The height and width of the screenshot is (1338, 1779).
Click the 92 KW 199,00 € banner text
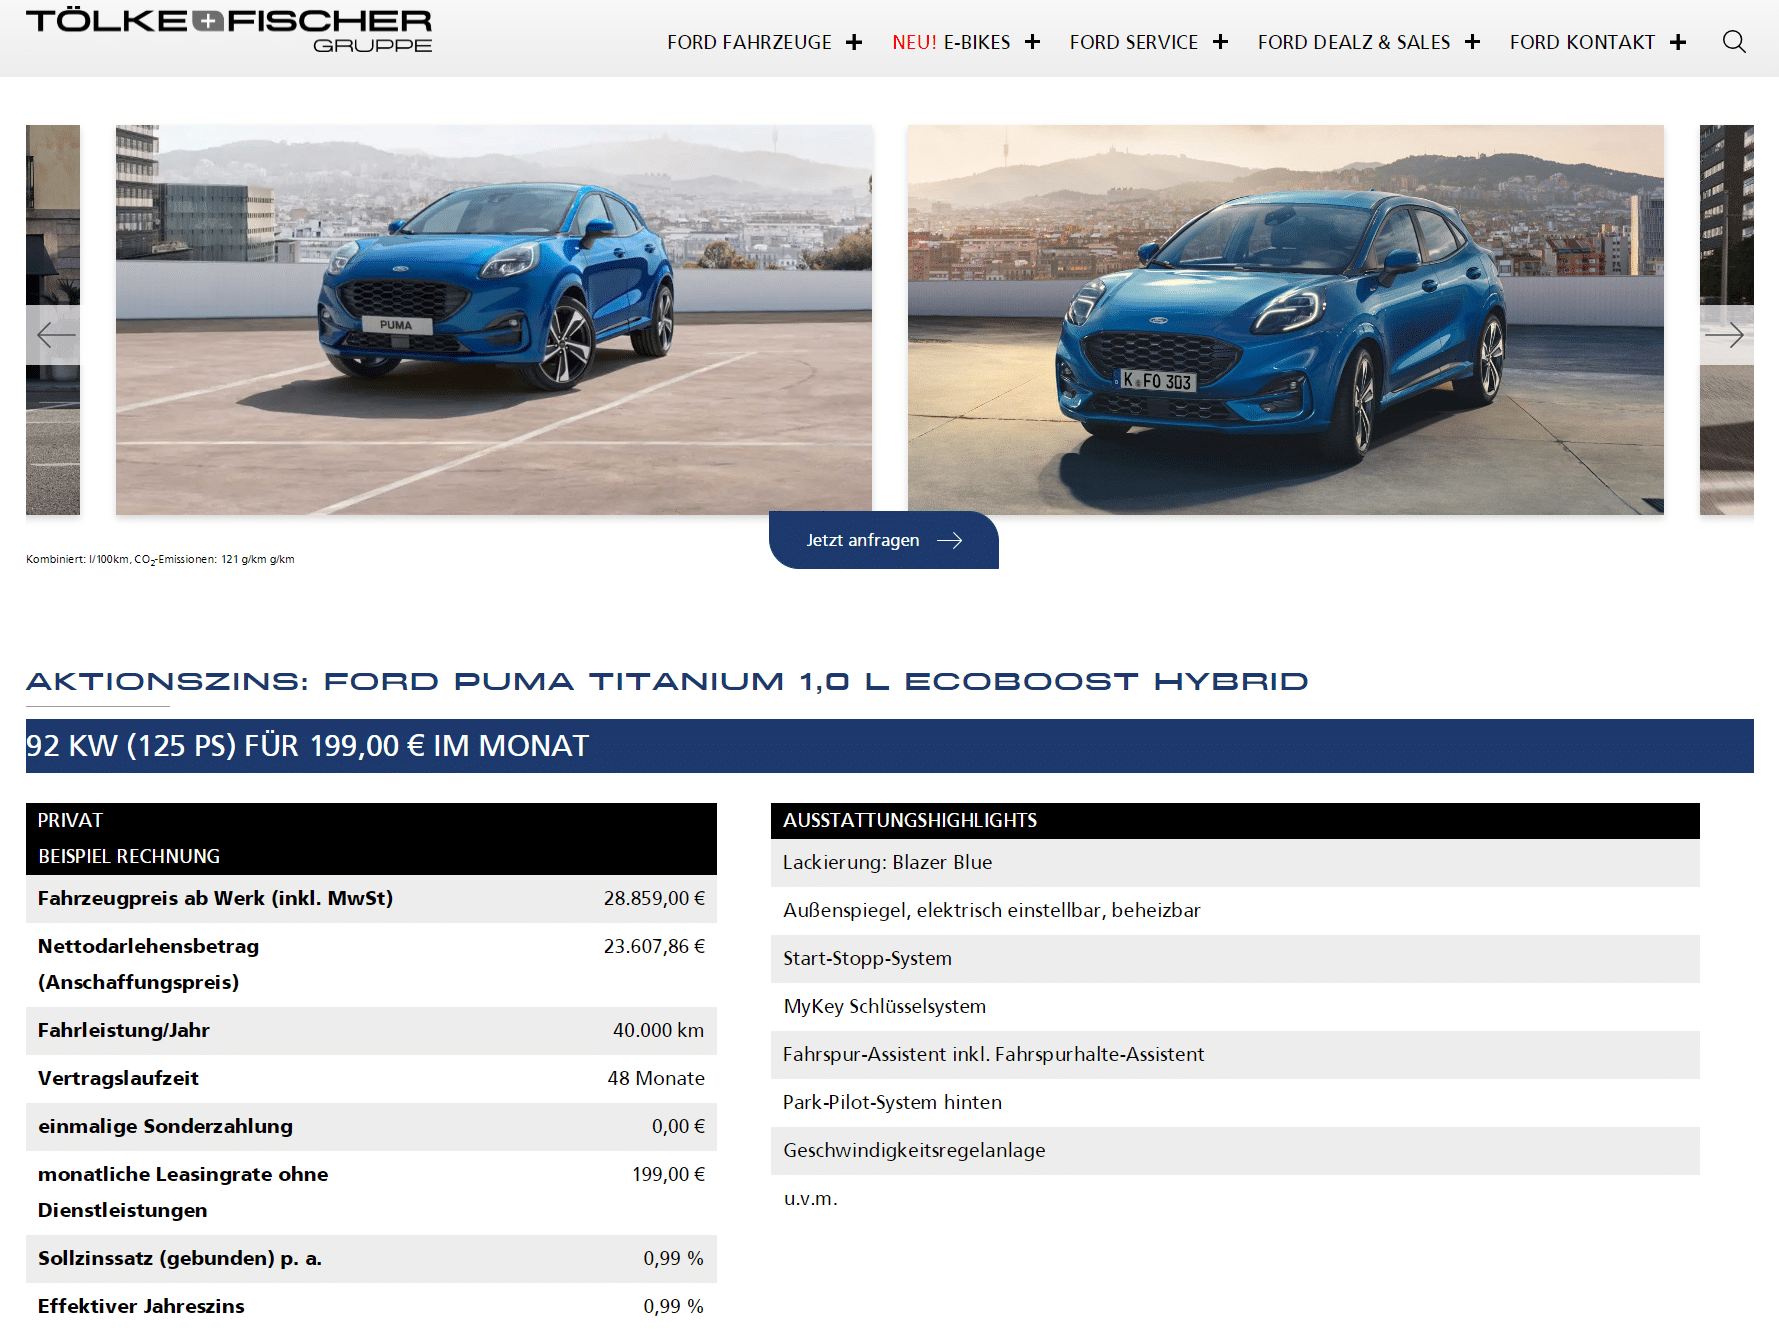(x=308, y=746)
